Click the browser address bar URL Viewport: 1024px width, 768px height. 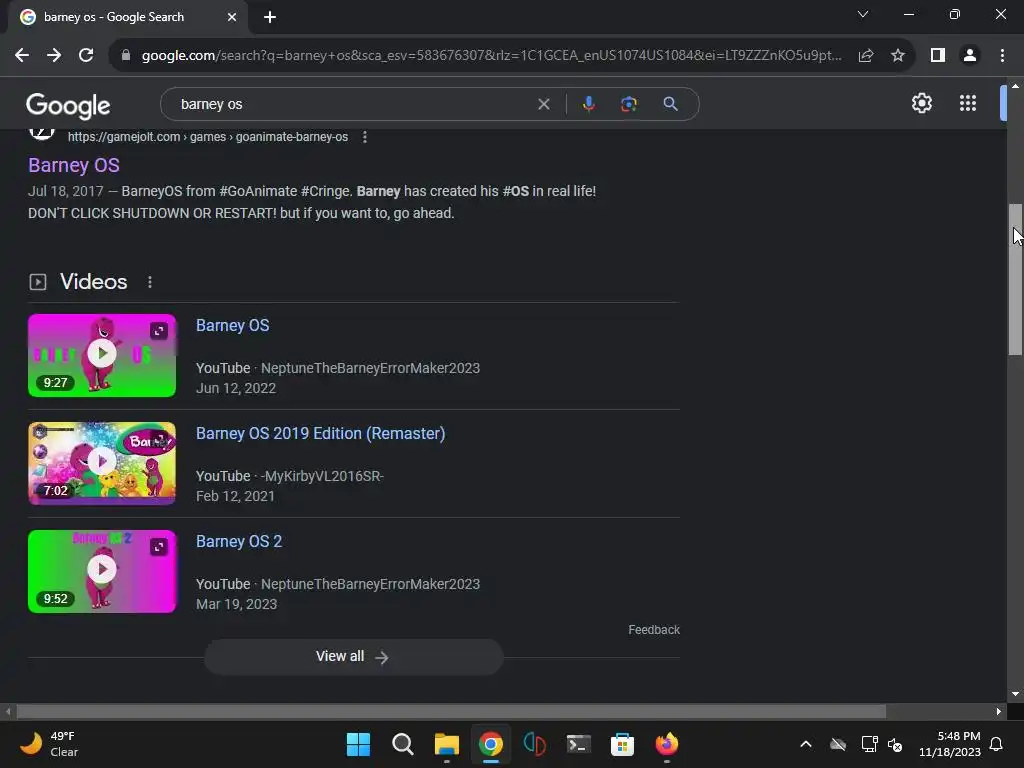[x=491, y=56]
